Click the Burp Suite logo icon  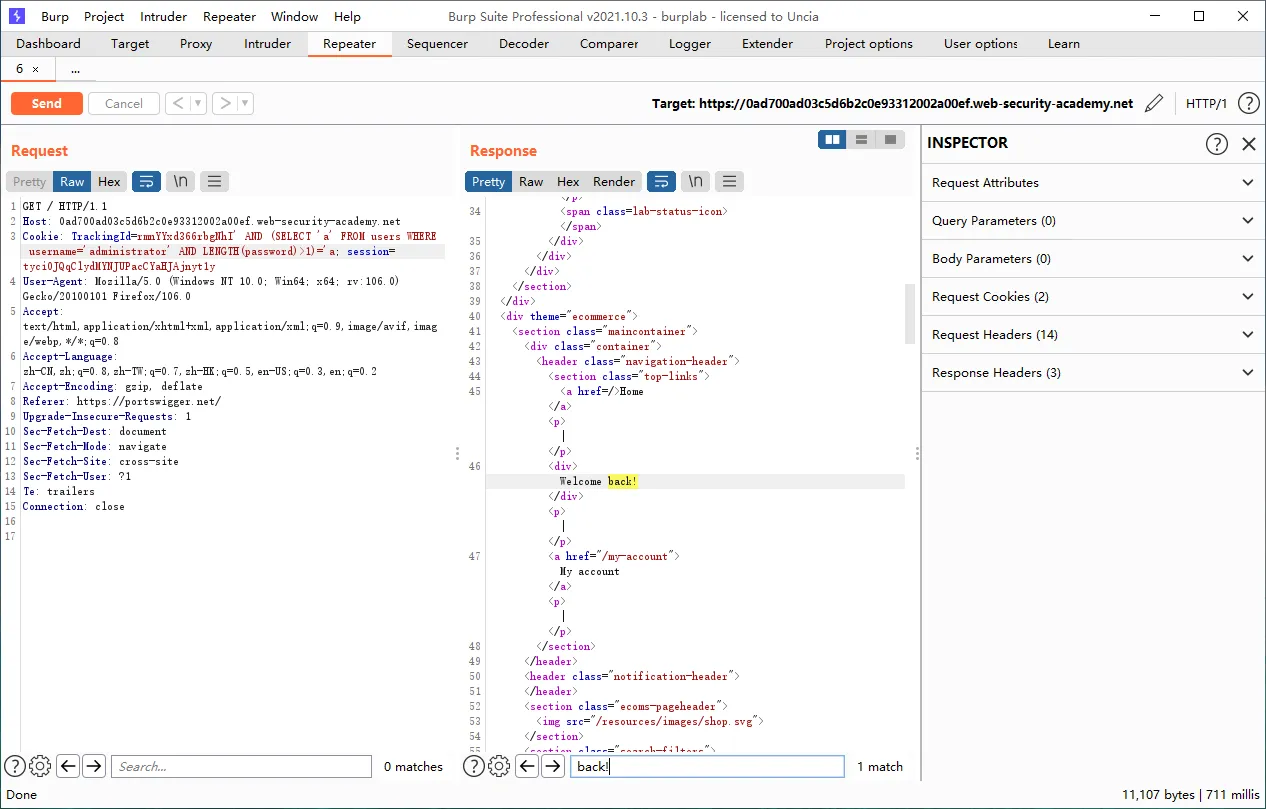17,16
